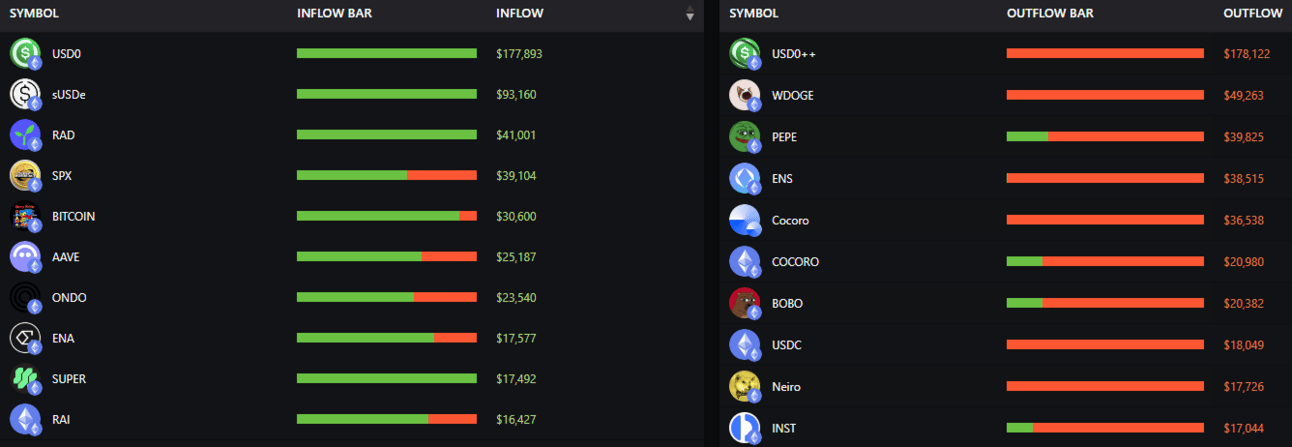Click the INFLOW BAR column header

click(334, 13)
